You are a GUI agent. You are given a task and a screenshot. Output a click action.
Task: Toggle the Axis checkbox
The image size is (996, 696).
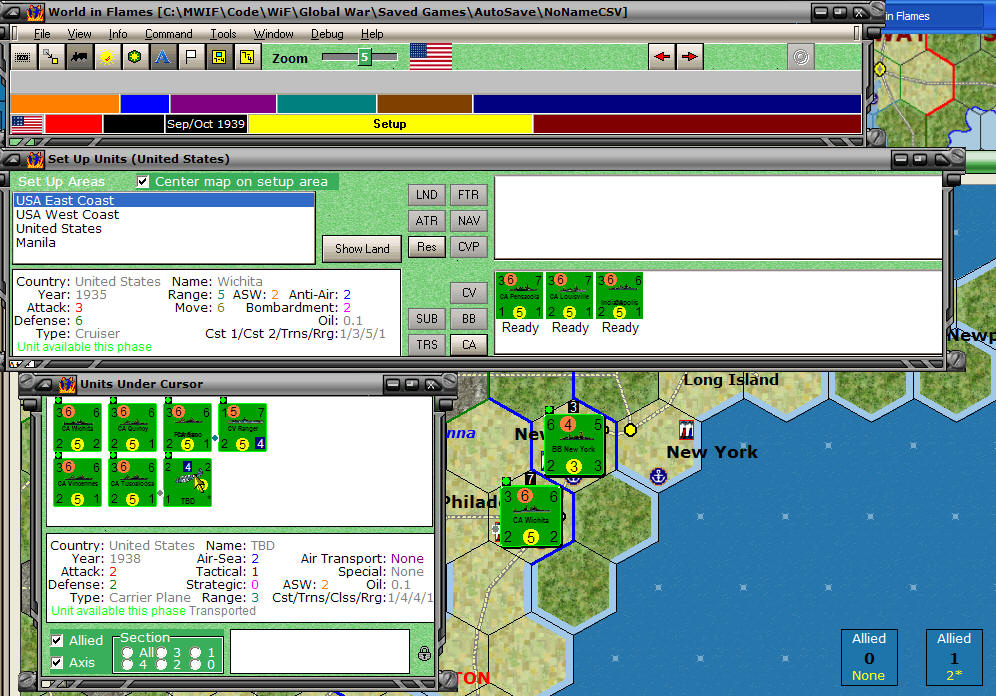click(57, 661)
